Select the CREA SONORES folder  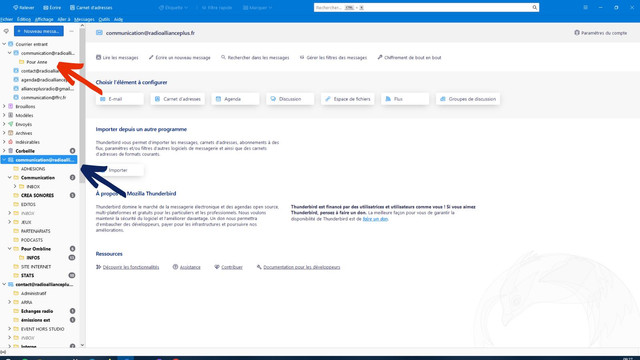37,195
